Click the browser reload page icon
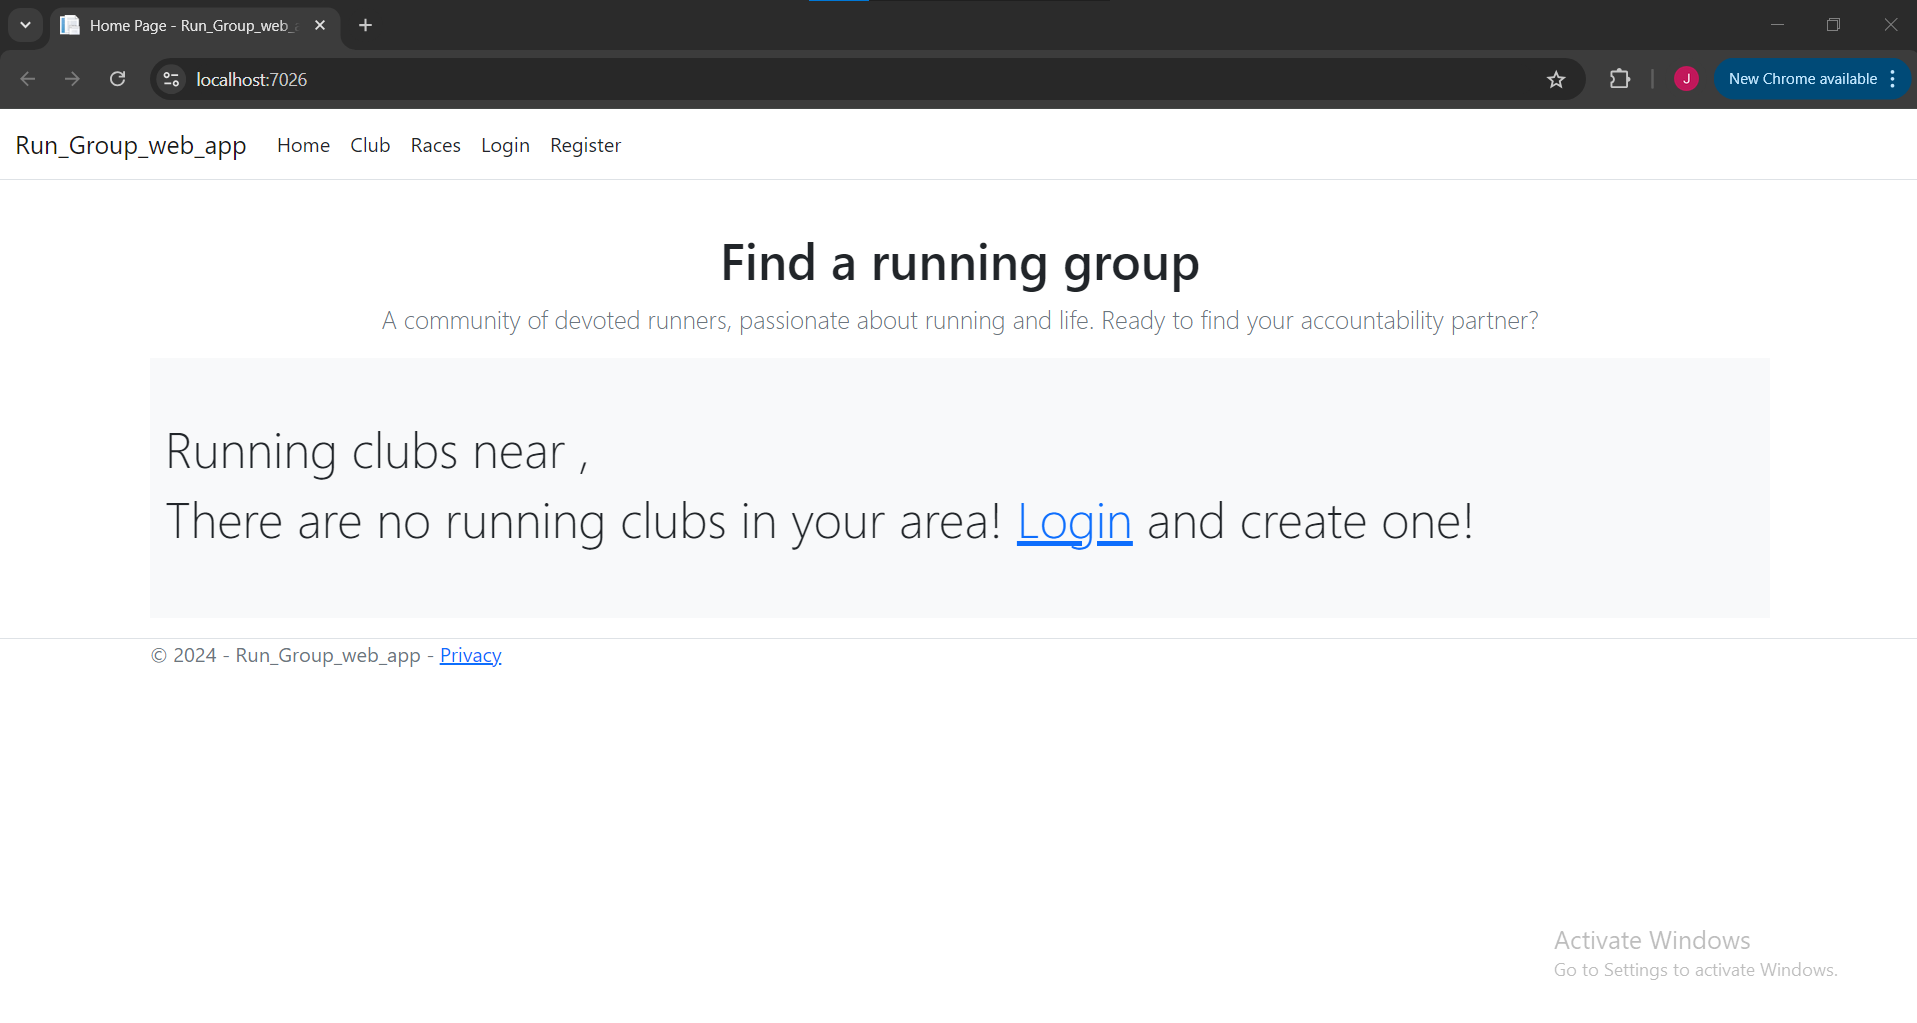The image size is (1917, 1023). (117, 79)
